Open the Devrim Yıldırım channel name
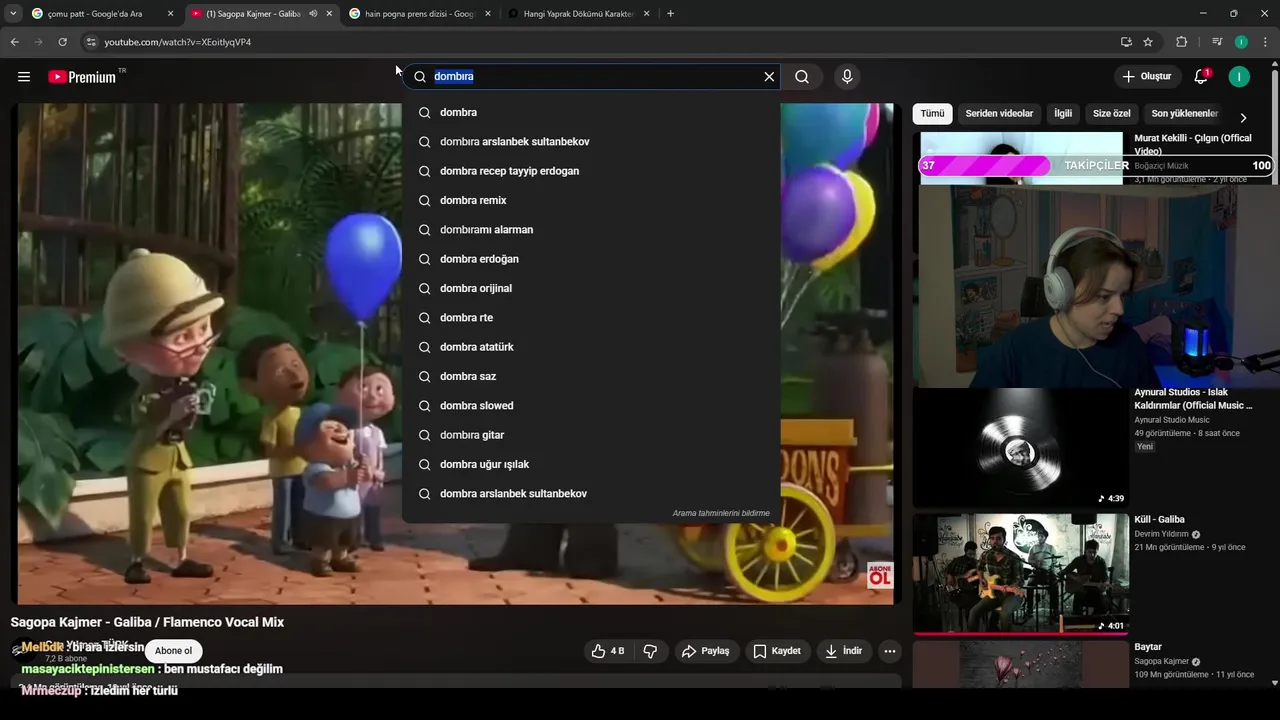The image size is (1280, 720). tap(1161, 534)
